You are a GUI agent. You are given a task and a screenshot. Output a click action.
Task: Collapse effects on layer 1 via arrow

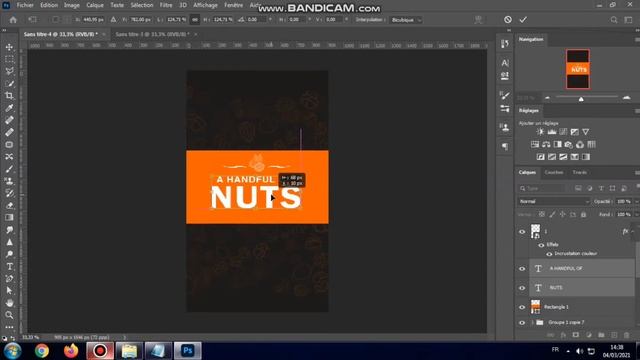coord(633,231)
